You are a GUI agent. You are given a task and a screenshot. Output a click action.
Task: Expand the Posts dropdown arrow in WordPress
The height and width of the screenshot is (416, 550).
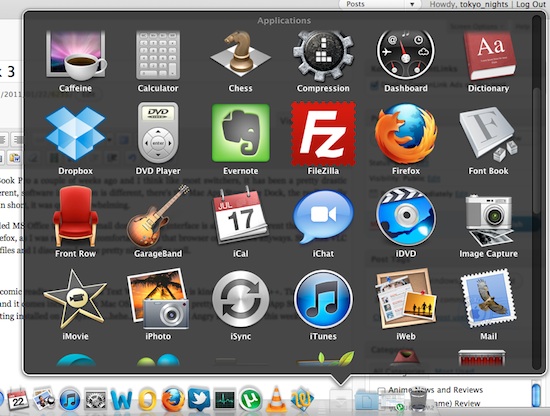point(412,4)
